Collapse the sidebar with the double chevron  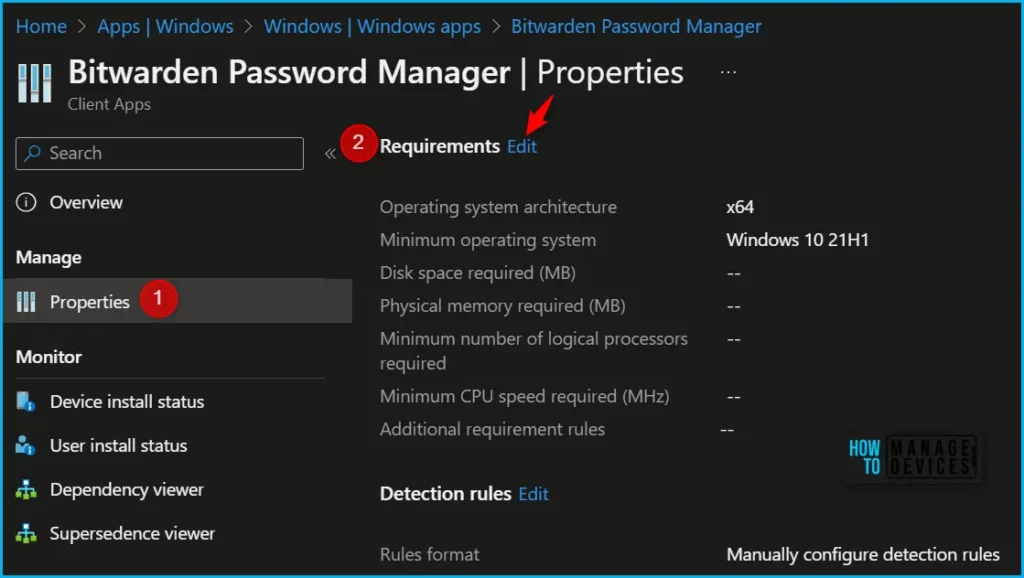tap(330, 153)
